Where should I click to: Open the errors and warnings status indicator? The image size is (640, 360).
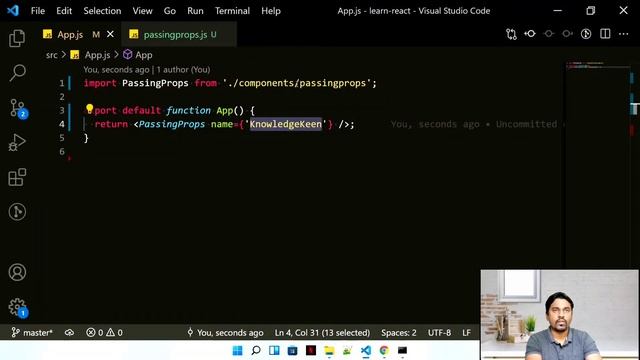(104, 333)
